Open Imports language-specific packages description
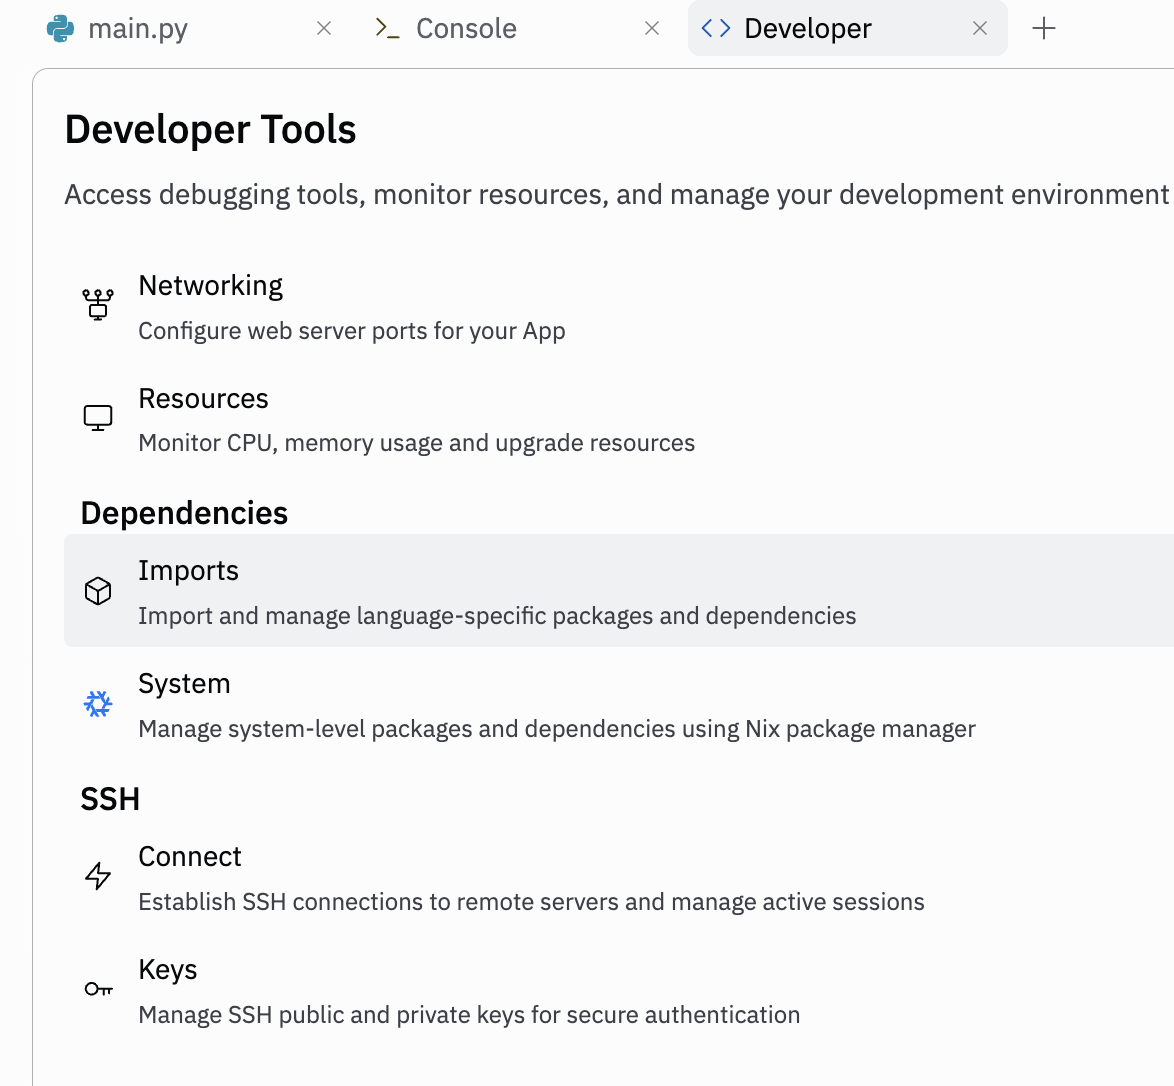The width and height of the screenshot is (1174, 1086). [497, 616]
